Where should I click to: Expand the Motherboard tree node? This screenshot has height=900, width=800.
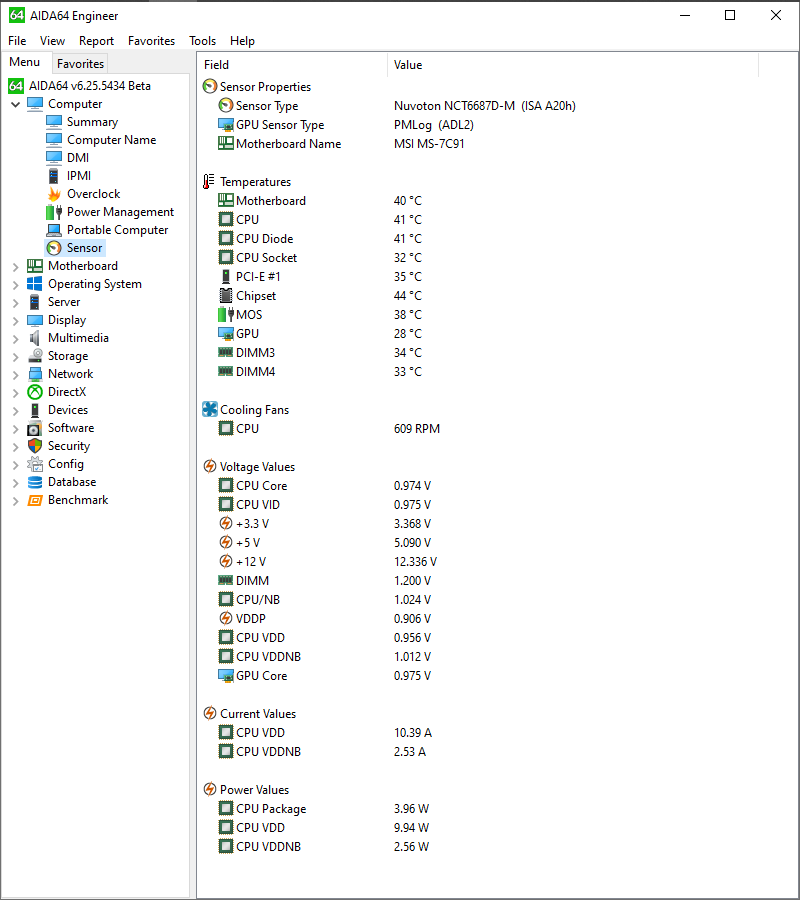15,266
